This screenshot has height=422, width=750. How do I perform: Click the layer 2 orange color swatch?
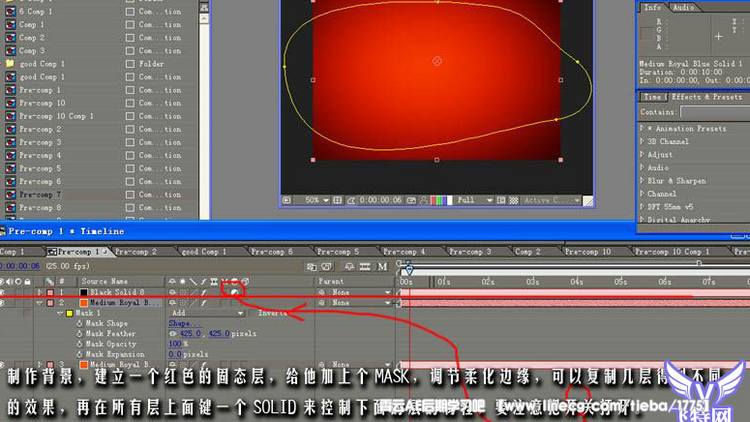coord(84,303)
